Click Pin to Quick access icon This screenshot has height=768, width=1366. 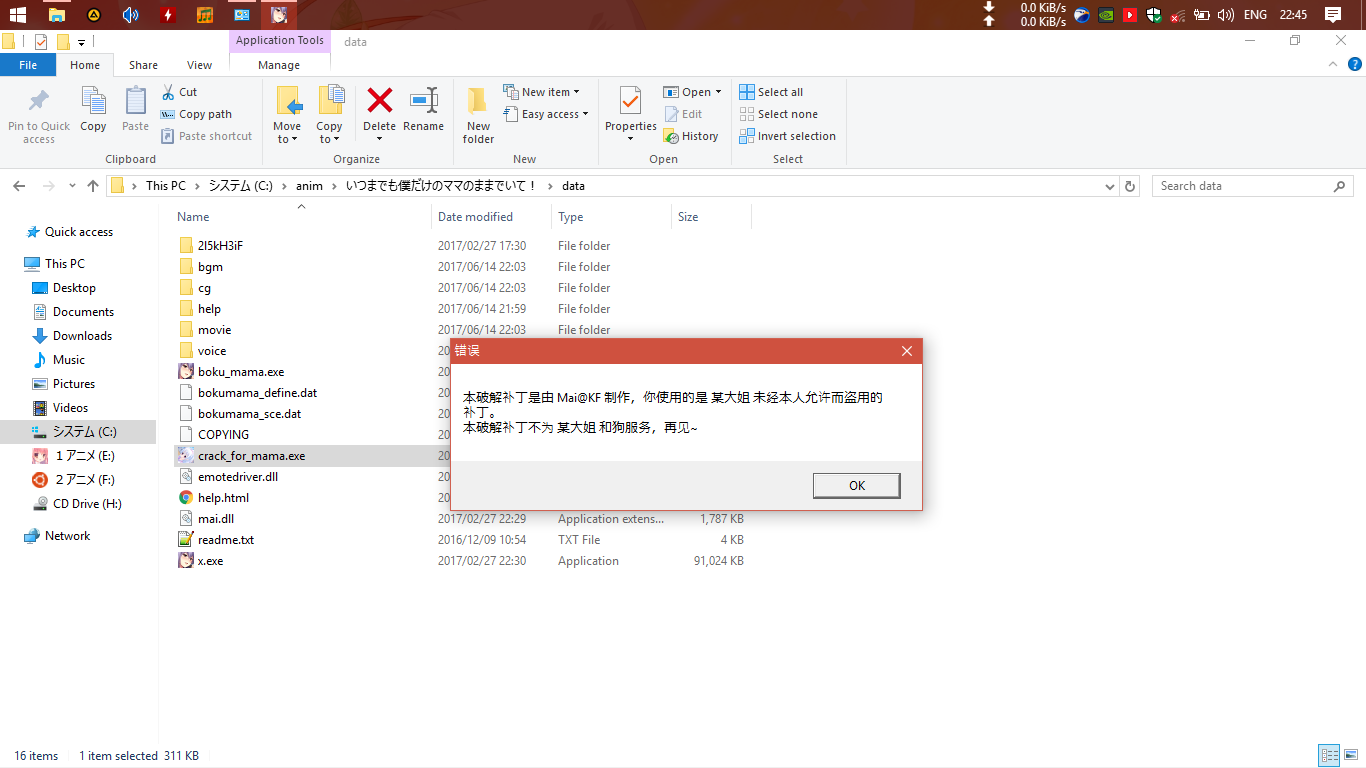pos(39,101)
